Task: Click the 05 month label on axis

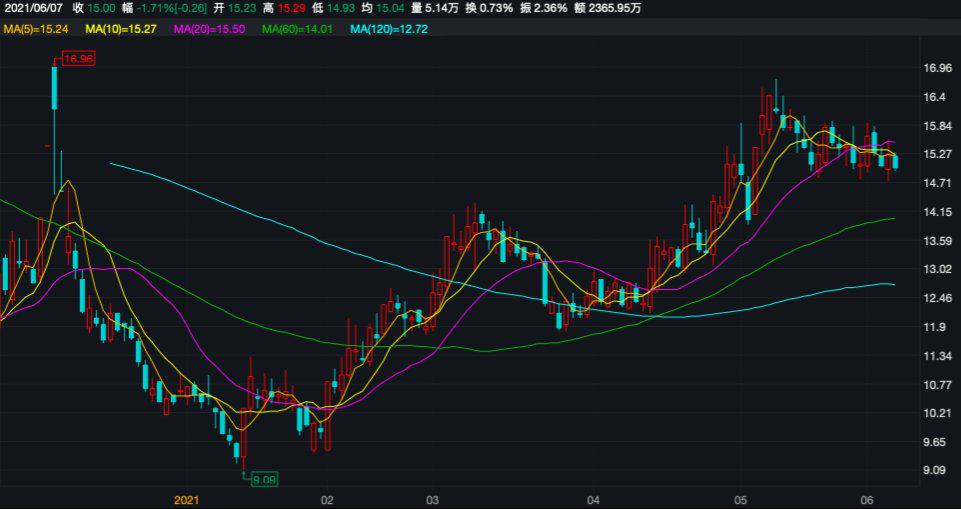Action: coord(740,500)
